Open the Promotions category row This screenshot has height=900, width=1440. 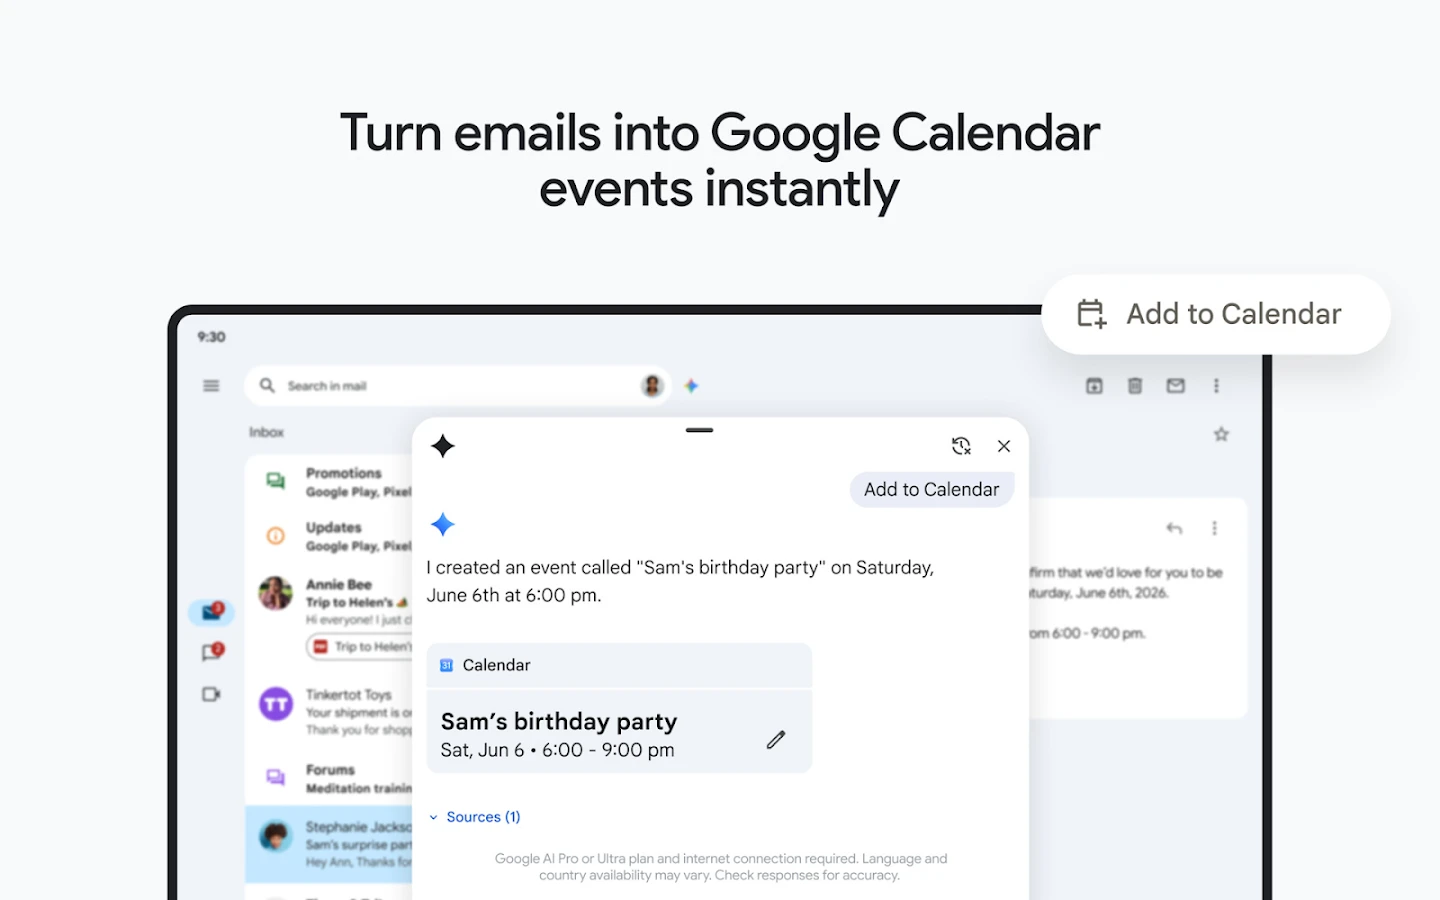[x=330, y=482]
